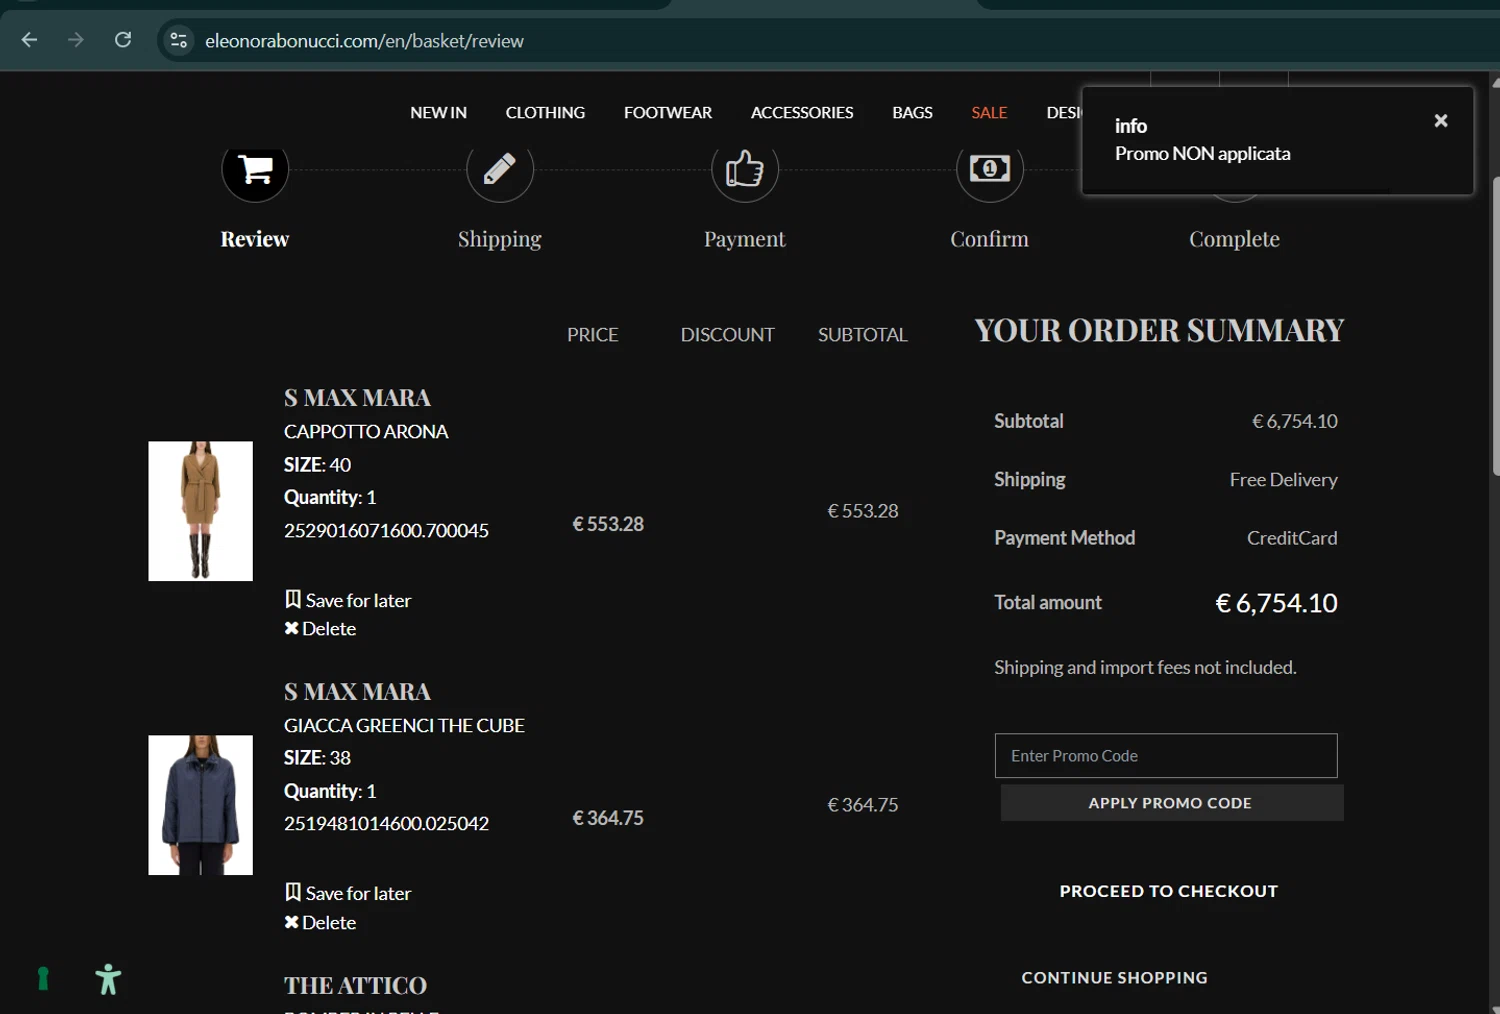Click the browser forward arrow
1500x1014 pixels.
click(75, 40)
